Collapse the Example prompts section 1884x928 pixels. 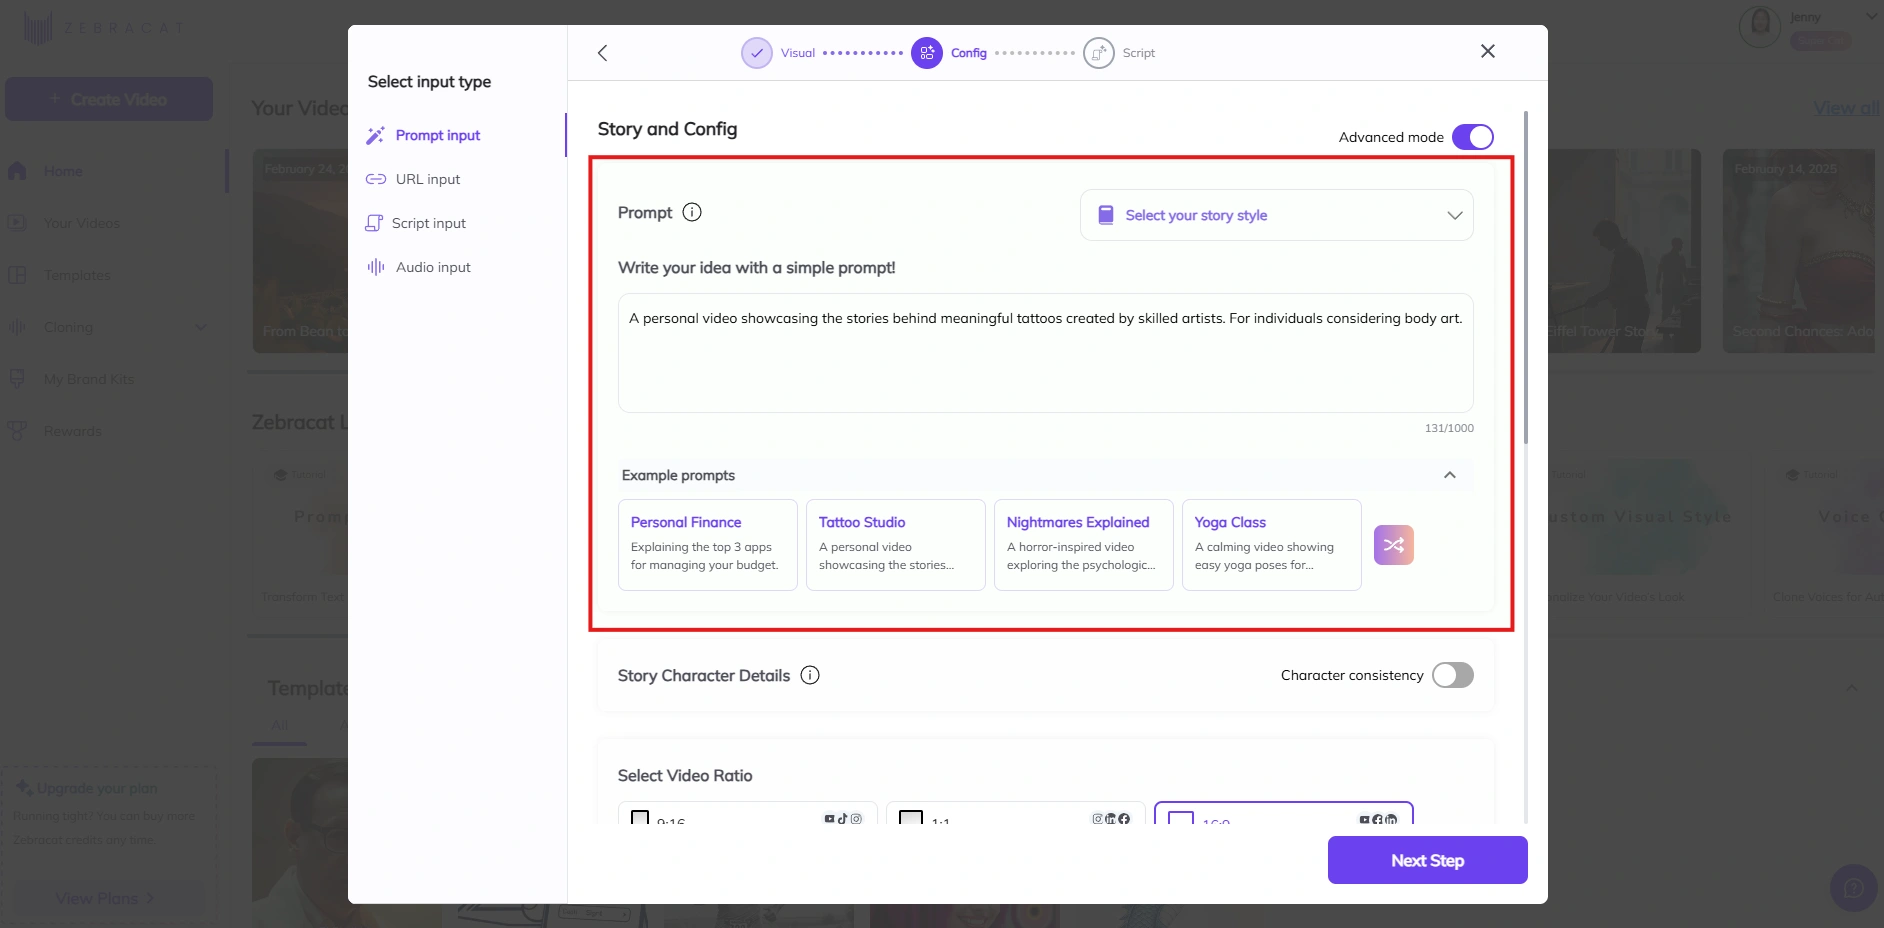(1450, 475)
